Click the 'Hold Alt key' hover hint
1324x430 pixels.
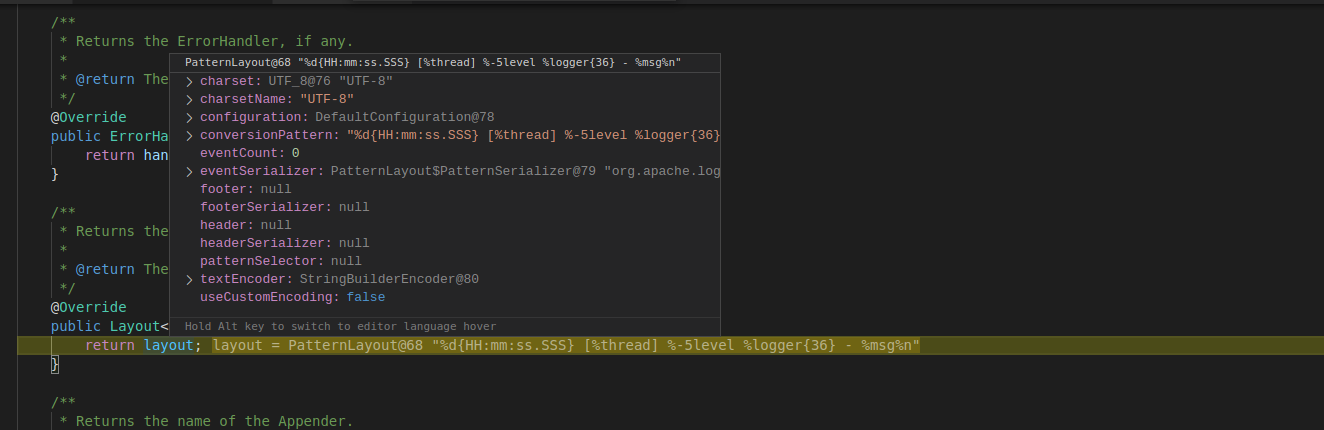point(340,326)
